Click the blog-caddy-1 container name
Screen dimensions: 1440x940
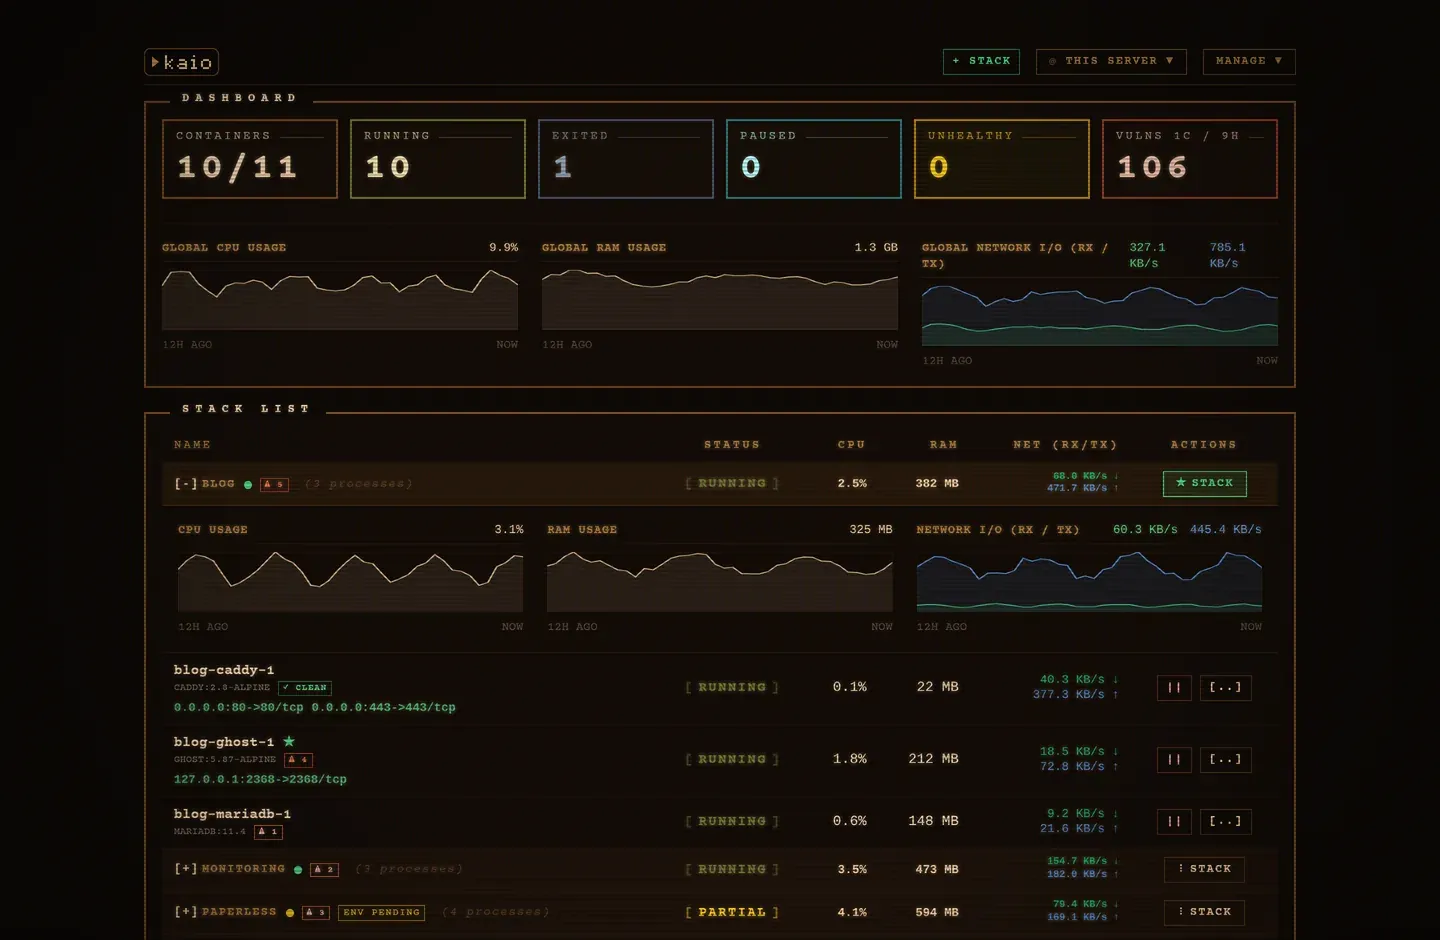224,670
